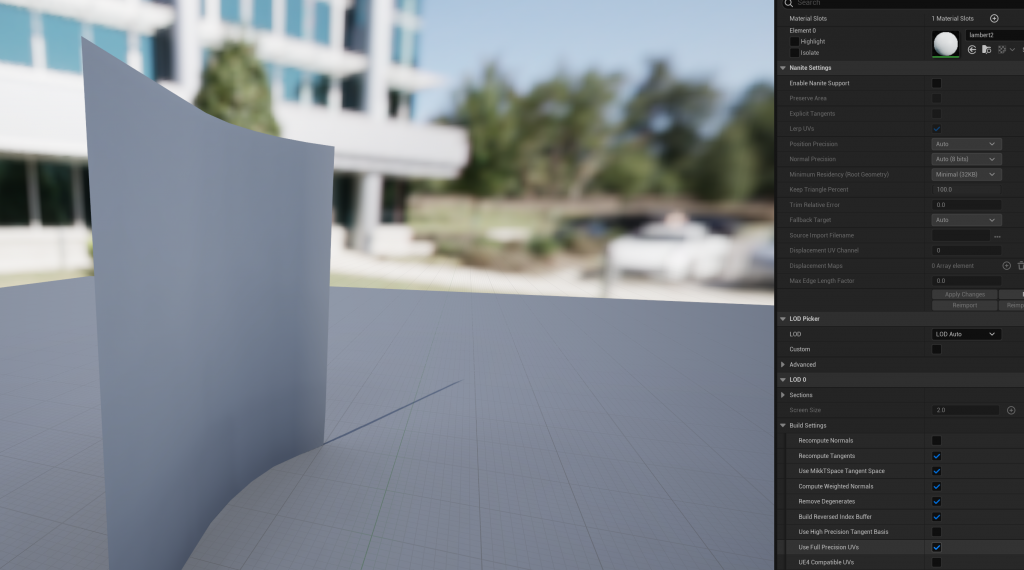Uncheck Remove Degenerates
1024x570 pixels.
tap(936, 501)
